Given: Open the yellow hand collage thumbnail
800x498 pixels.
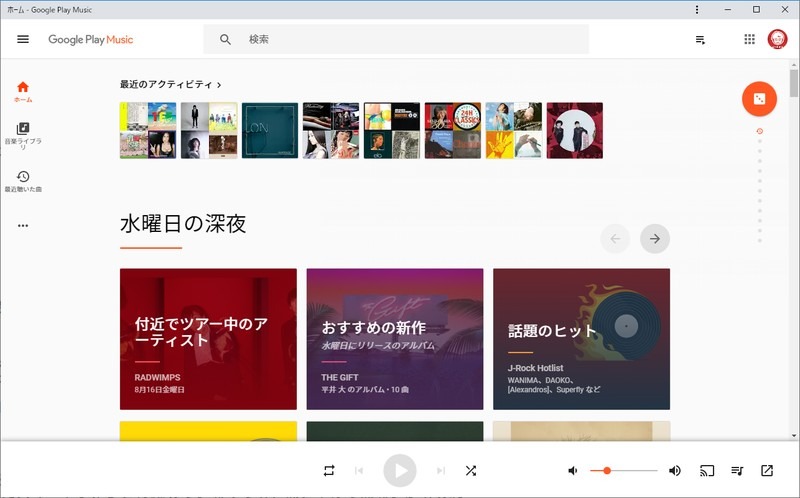Looking at the screenshot, I should point(514,130).
